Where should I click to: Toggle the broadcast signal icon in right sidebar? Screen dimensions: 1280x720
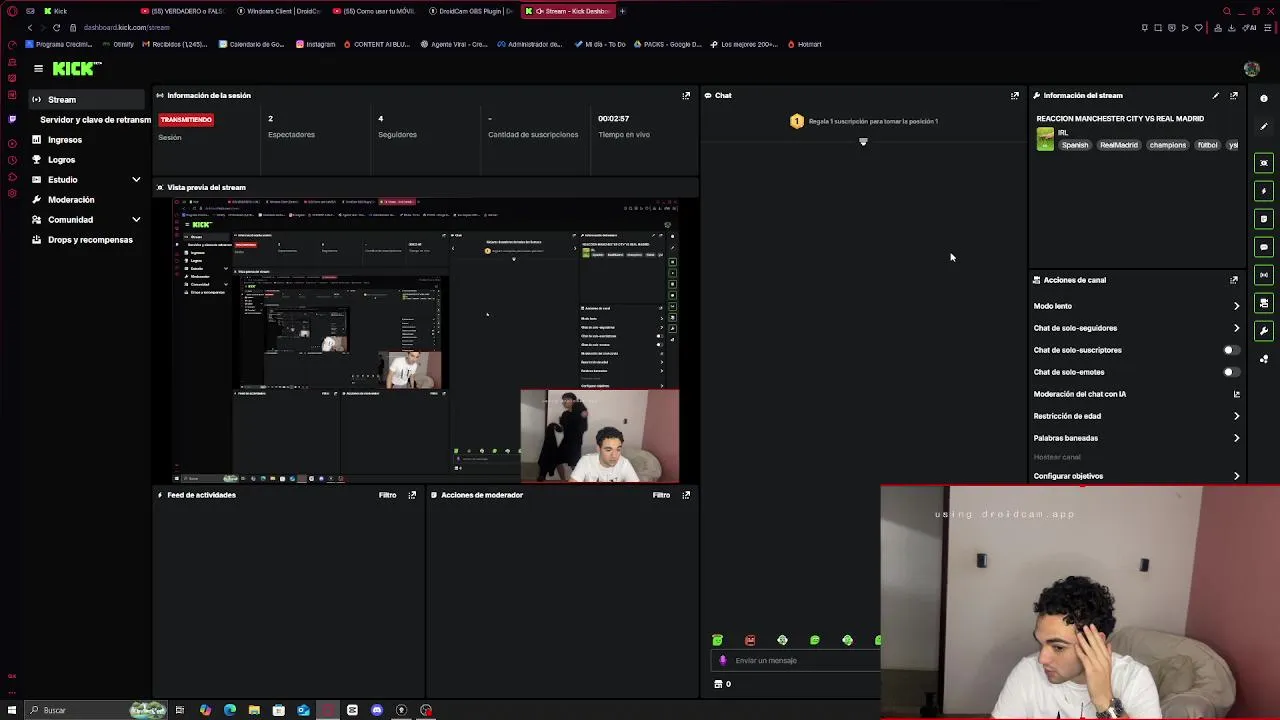pyautogui.click(x=1264, y=275)
